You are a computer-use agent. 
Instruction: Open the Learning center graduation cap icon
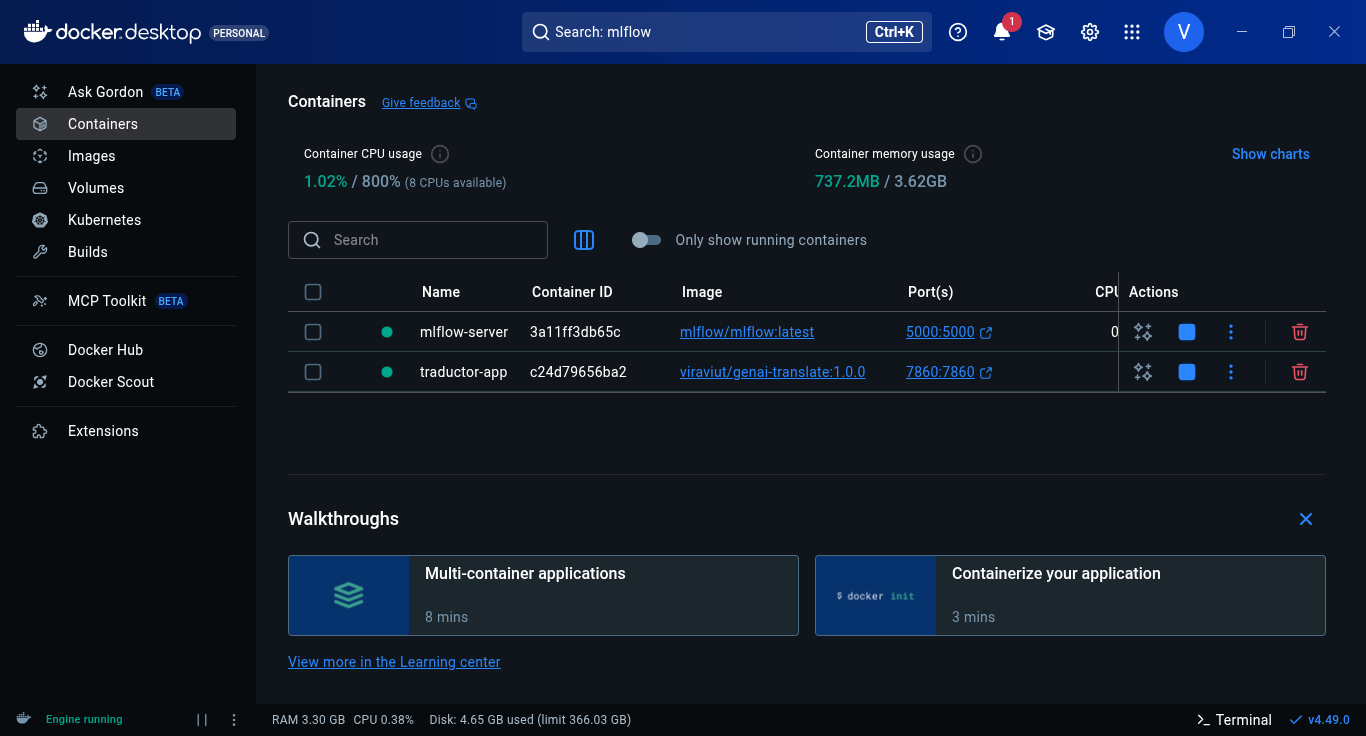1046,32
